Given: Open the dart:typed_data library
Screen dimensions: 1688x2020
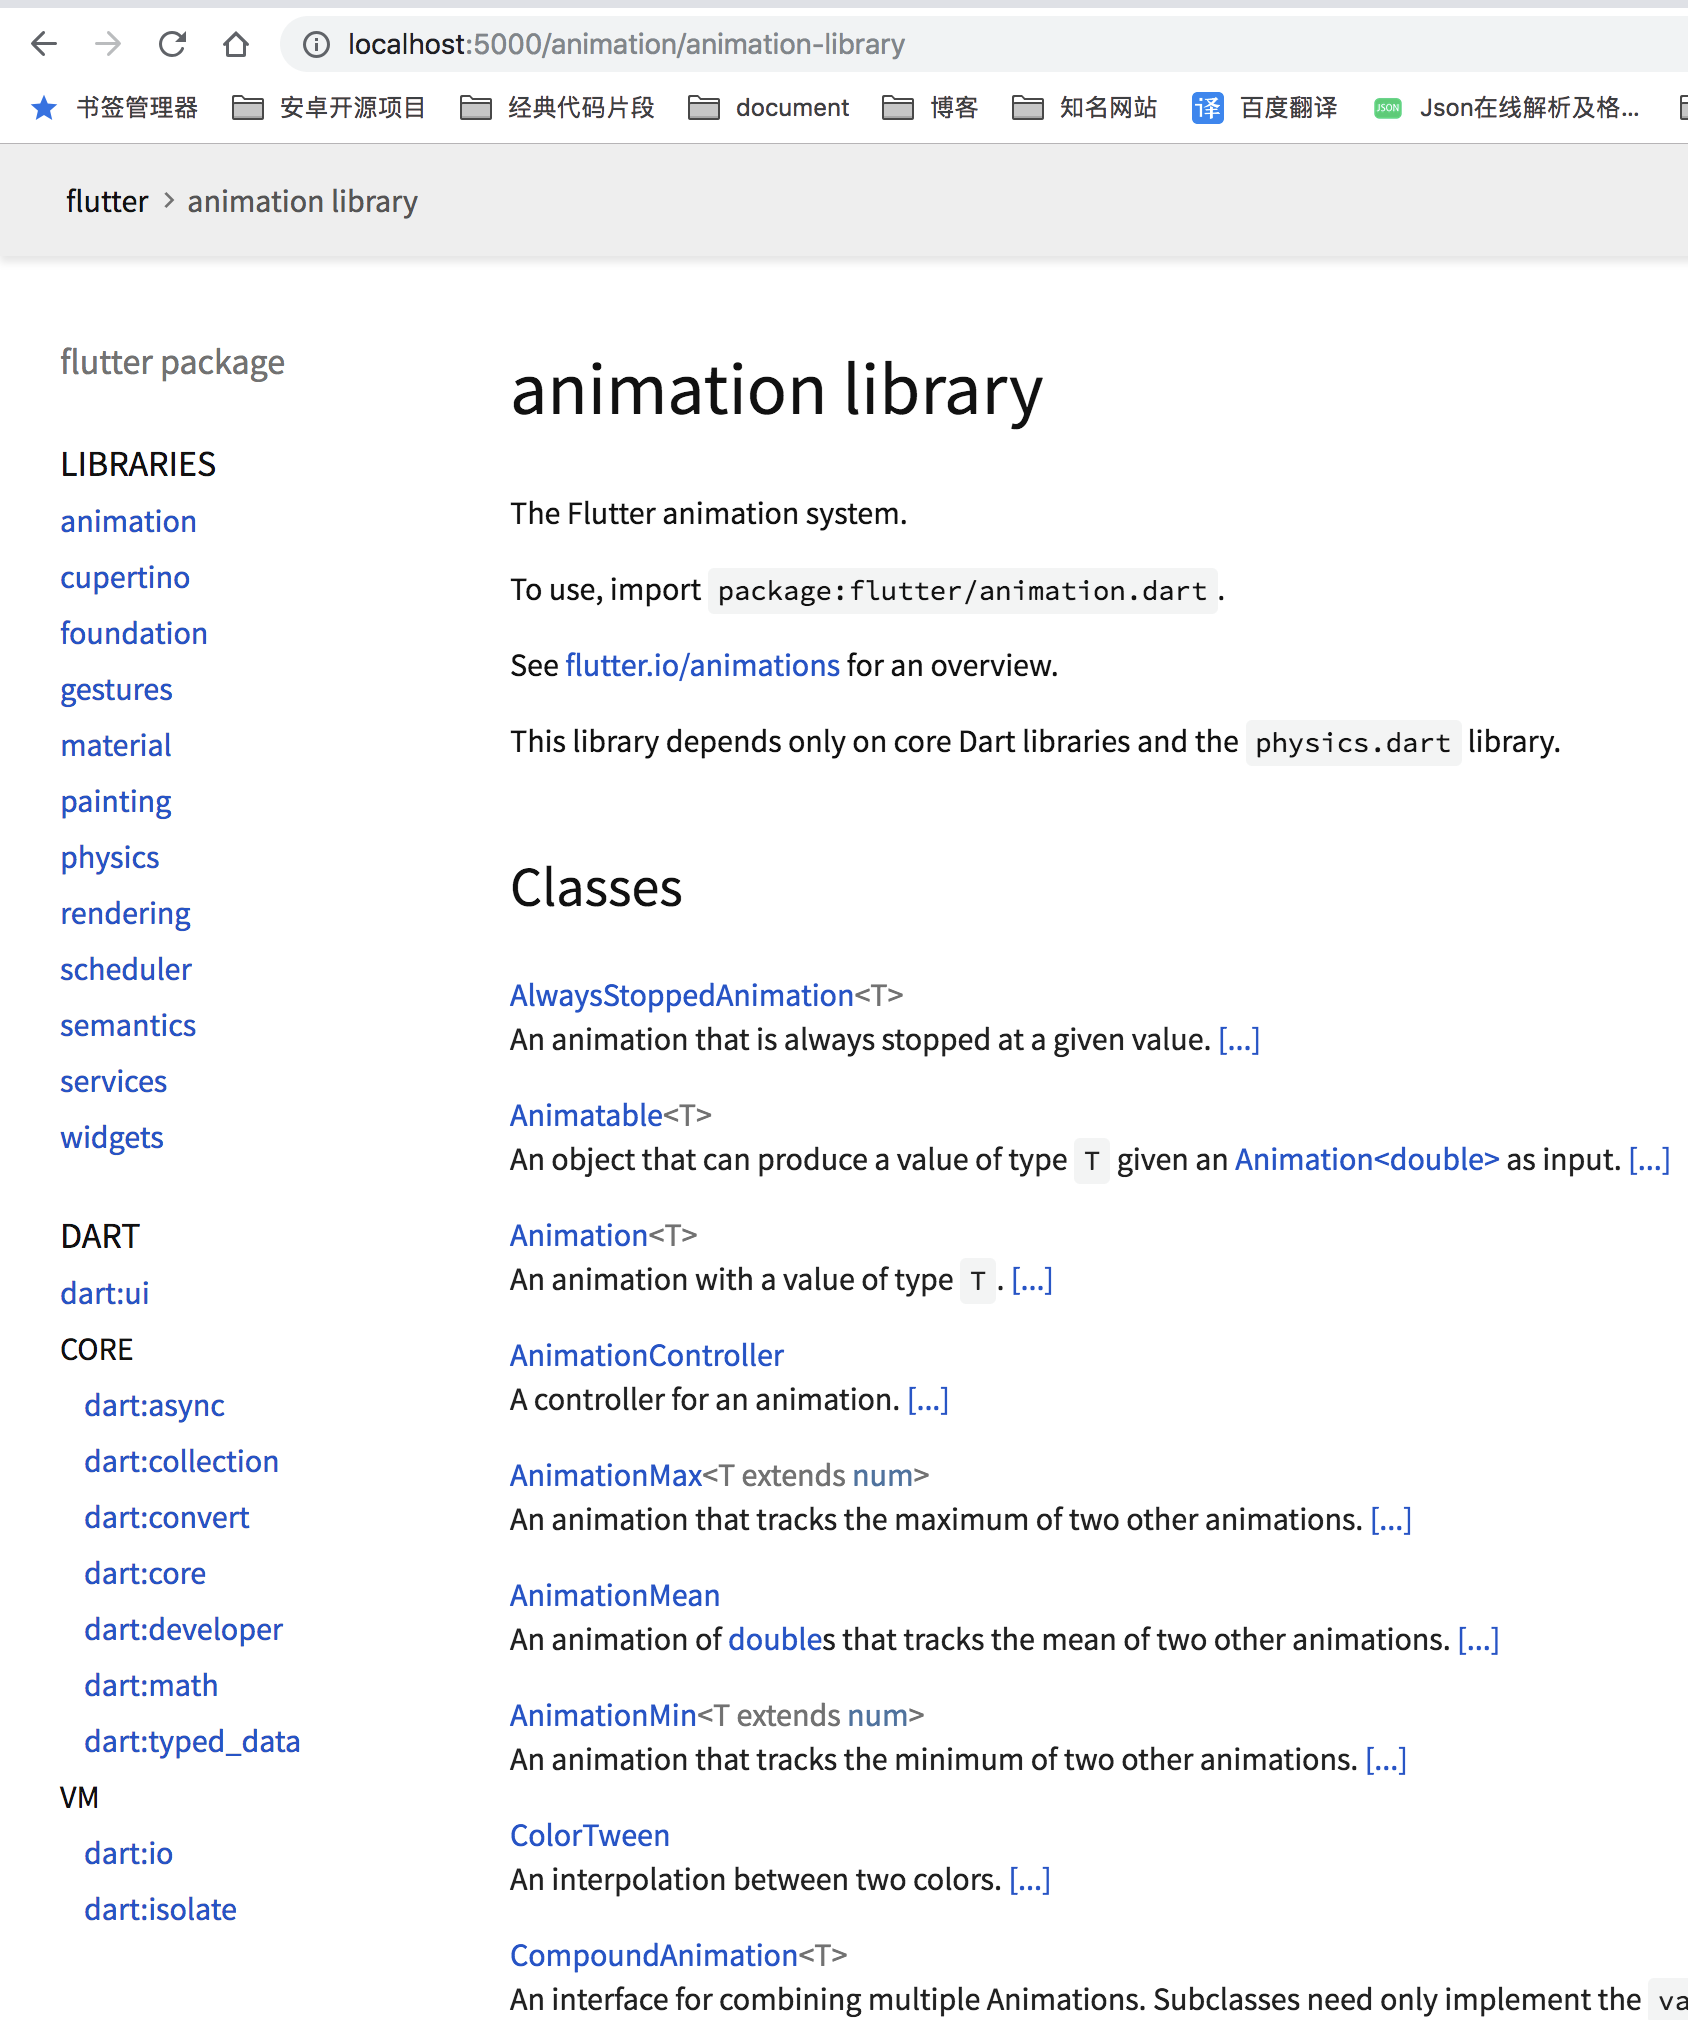Looking at the screenshot, I should click(x=192, y=1741).
